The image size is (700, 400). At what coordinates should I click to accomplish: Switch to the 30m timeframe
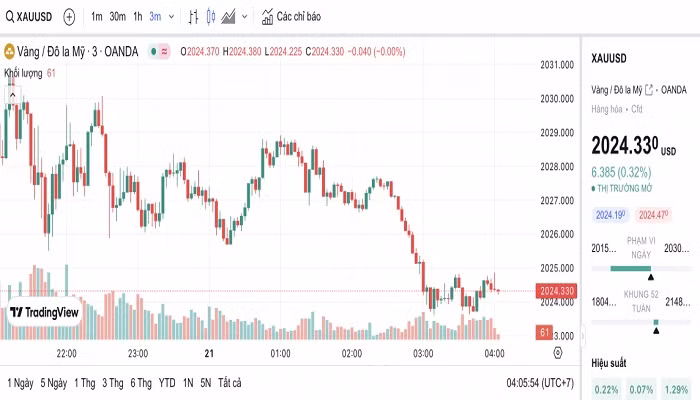pos(117,17)
